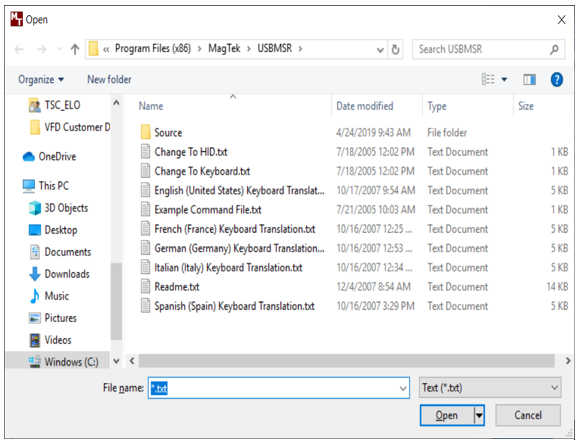This screenshot has width=581, height=442.
Task: Select USBMSR in the breadcrumb path
Action: (x=275, y=49)
